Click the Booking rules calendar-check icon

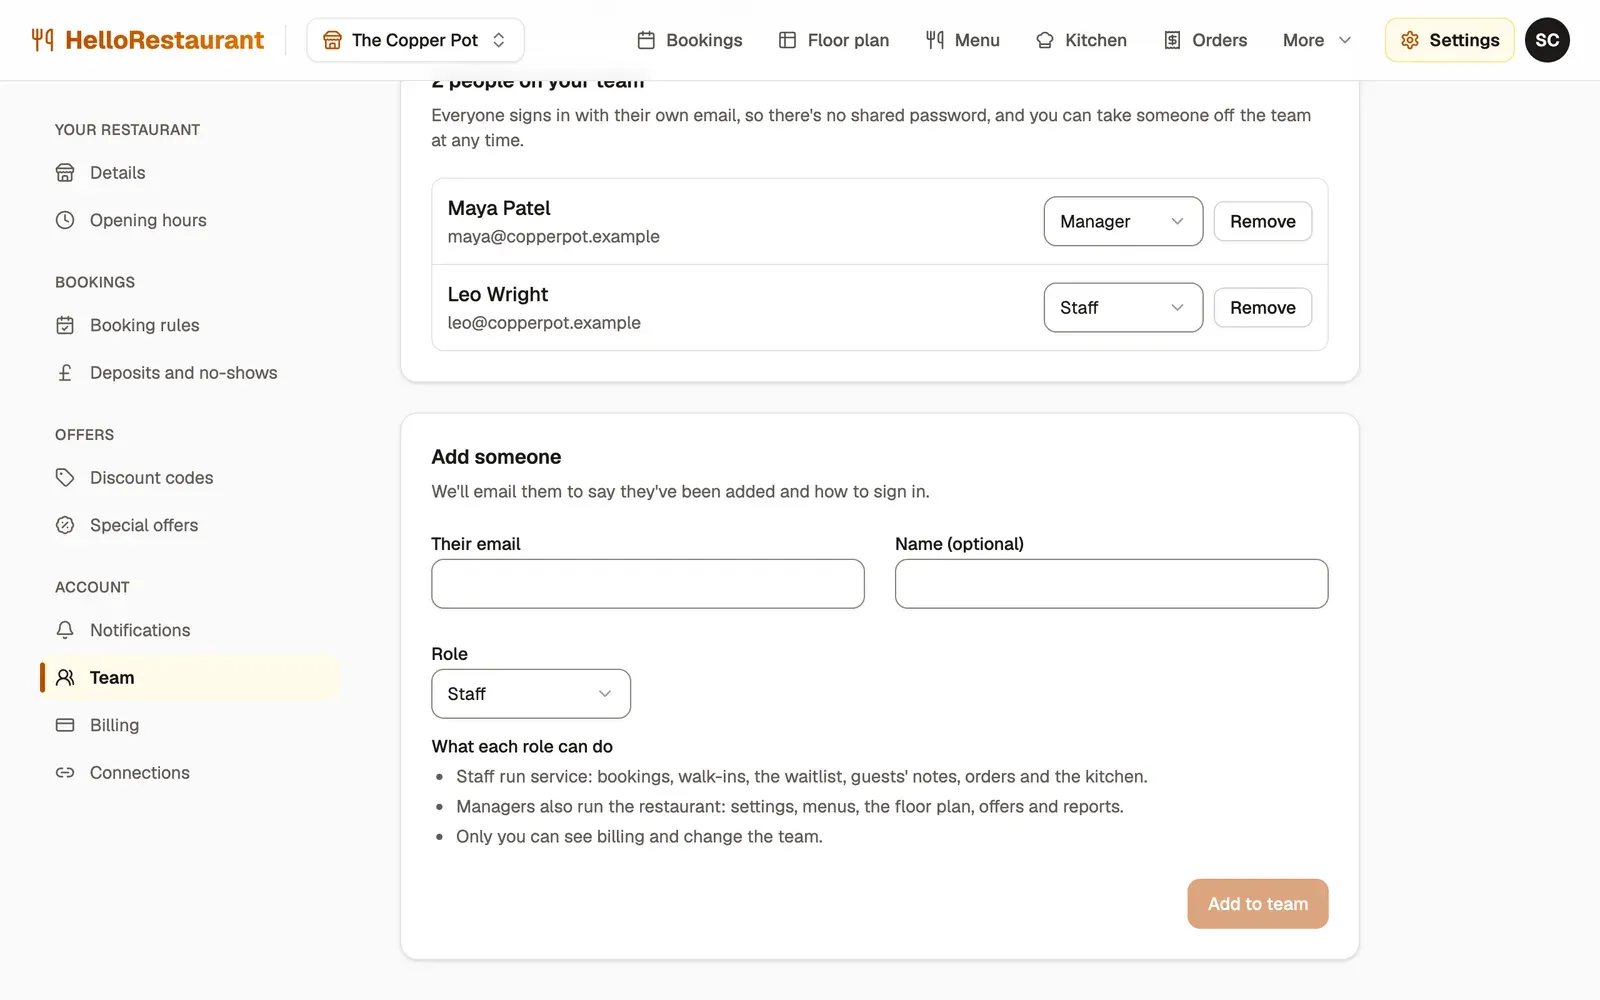pyautogui.click(x=65, y=325)
